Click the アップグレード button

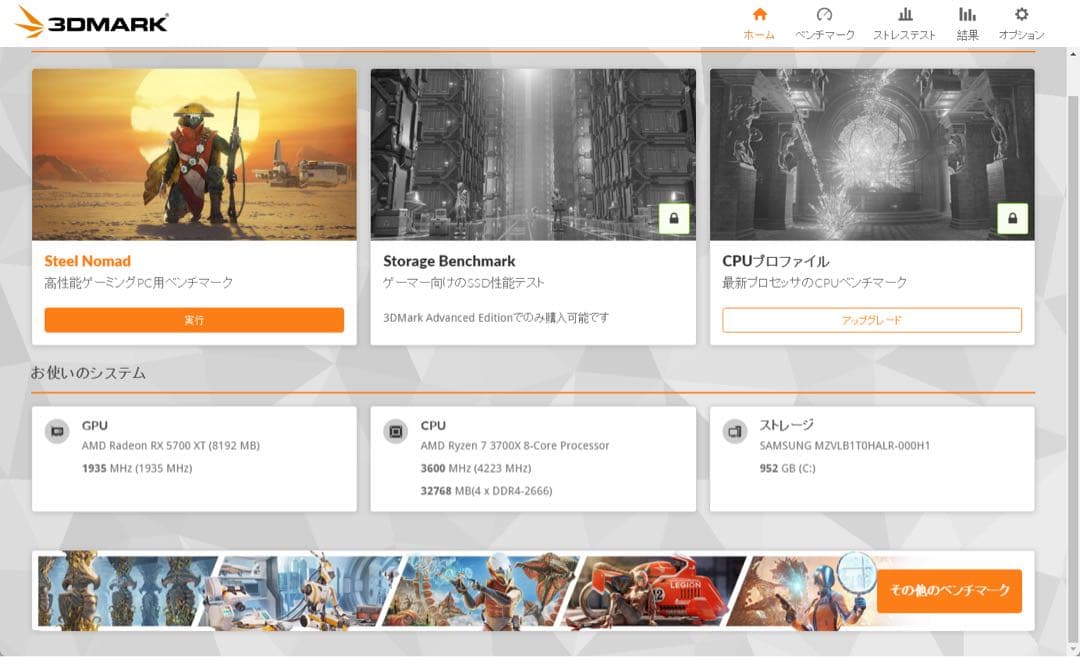(872, 320)
